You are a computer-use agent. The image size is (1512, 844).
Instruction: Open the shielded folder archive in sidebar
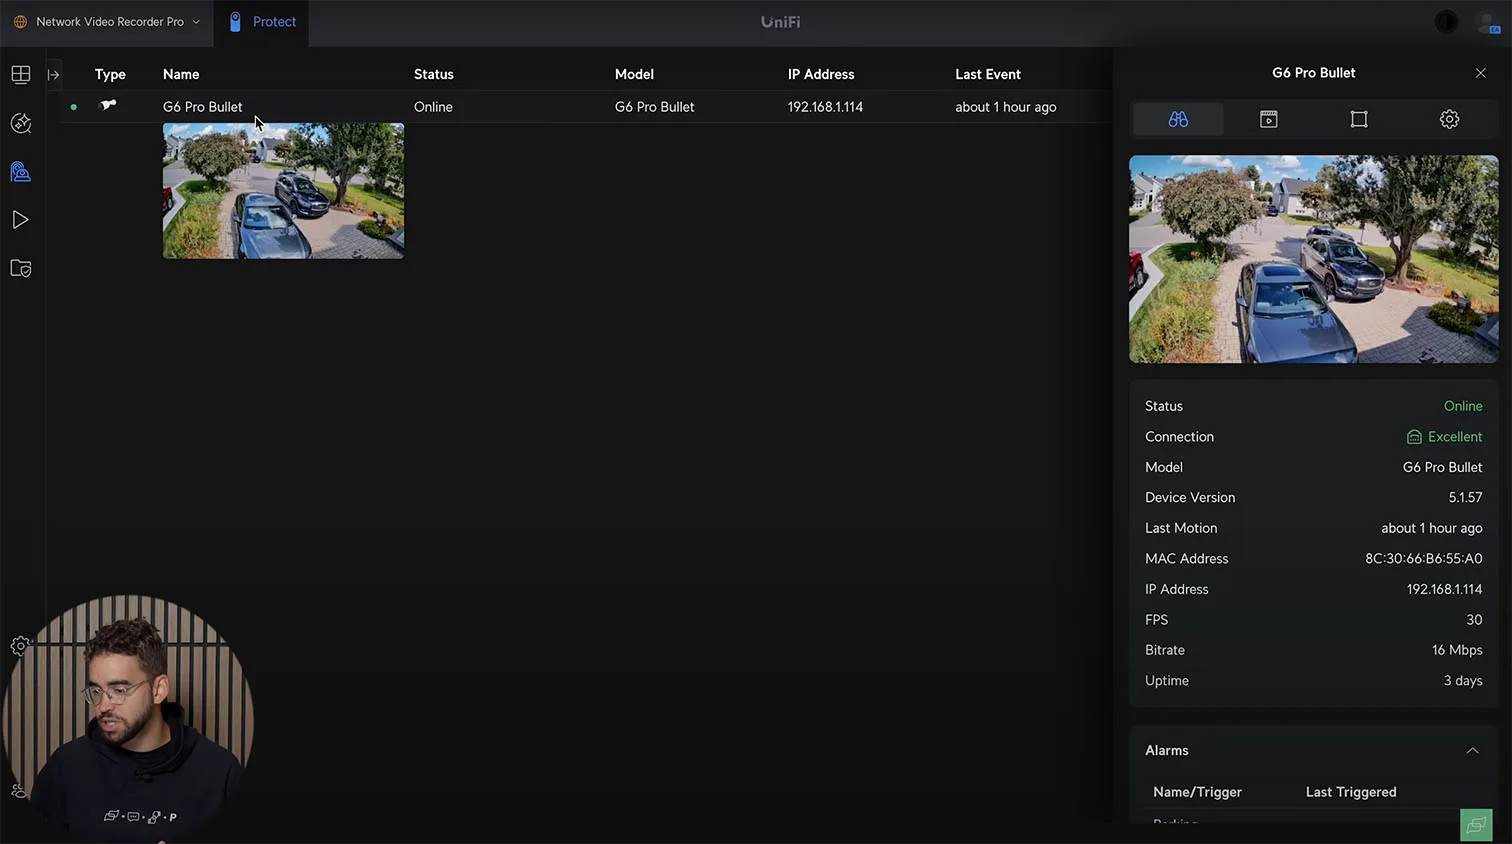click(x=21, y=268)
